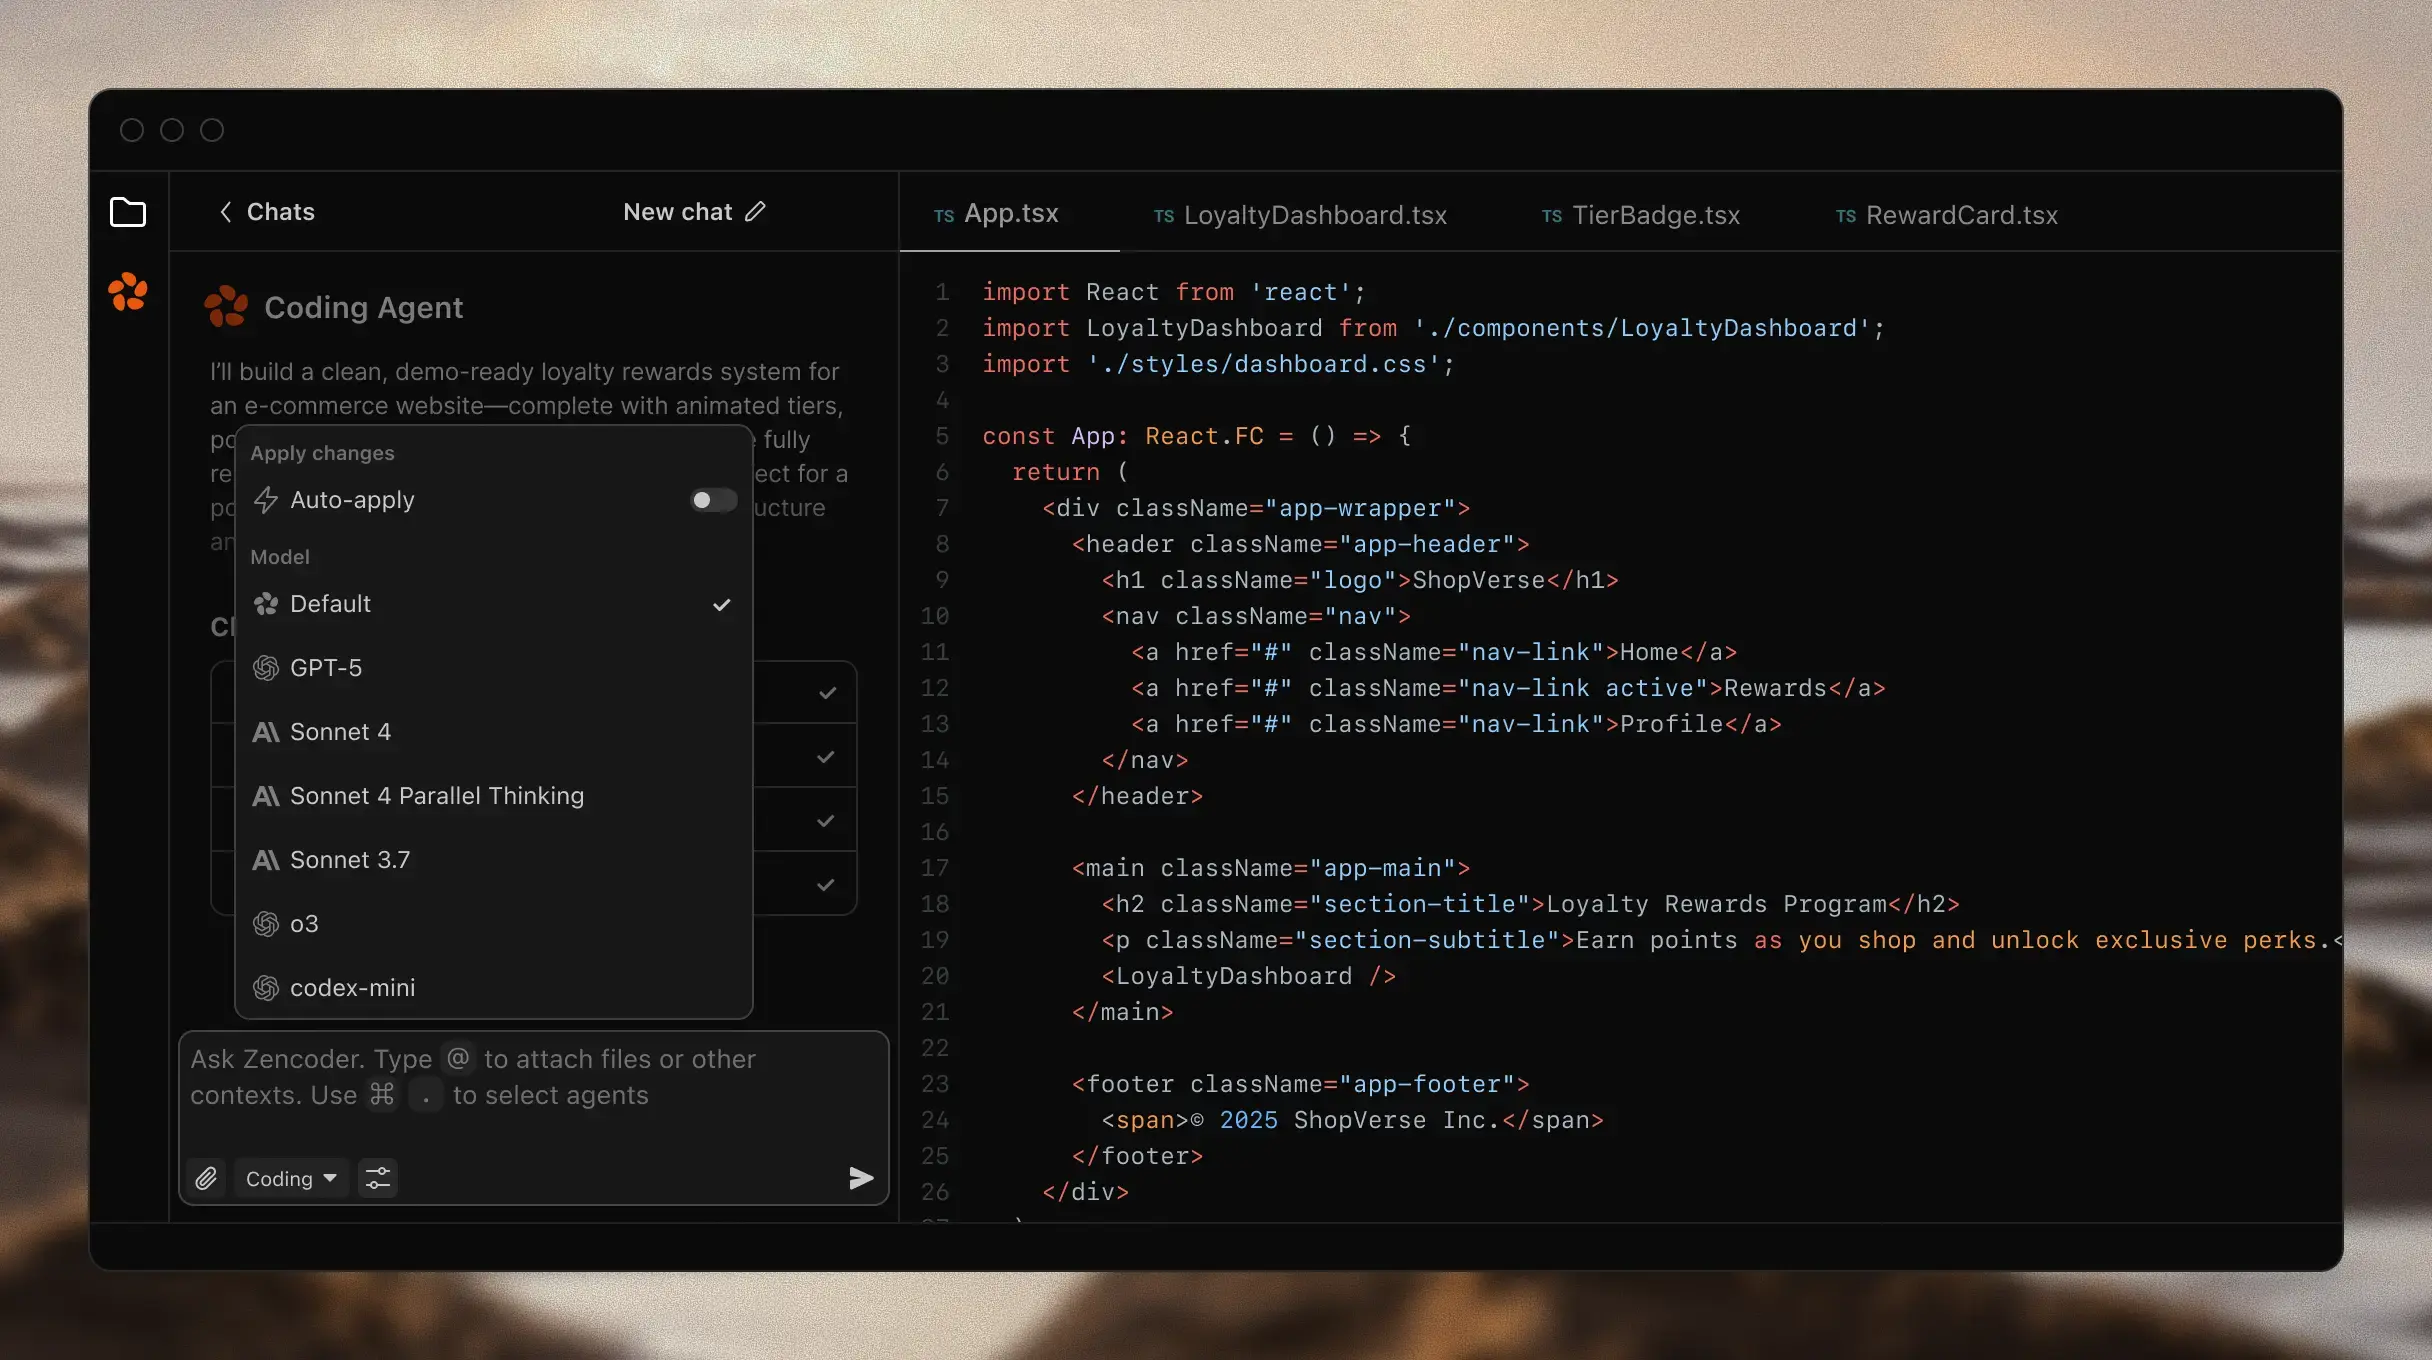Click the Zencoder logo in the sidebar
This screenshot has width=2432, height=1360.
tap(129, 292)
